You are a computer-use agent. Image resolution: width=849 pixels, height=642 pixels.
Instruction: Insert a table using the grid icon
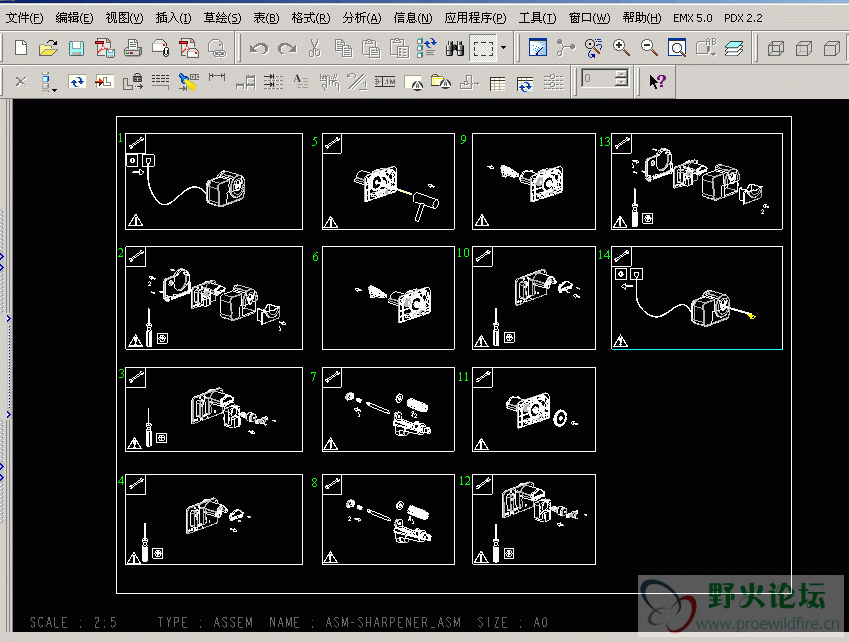pyautogui.click(x=497, y=83)
